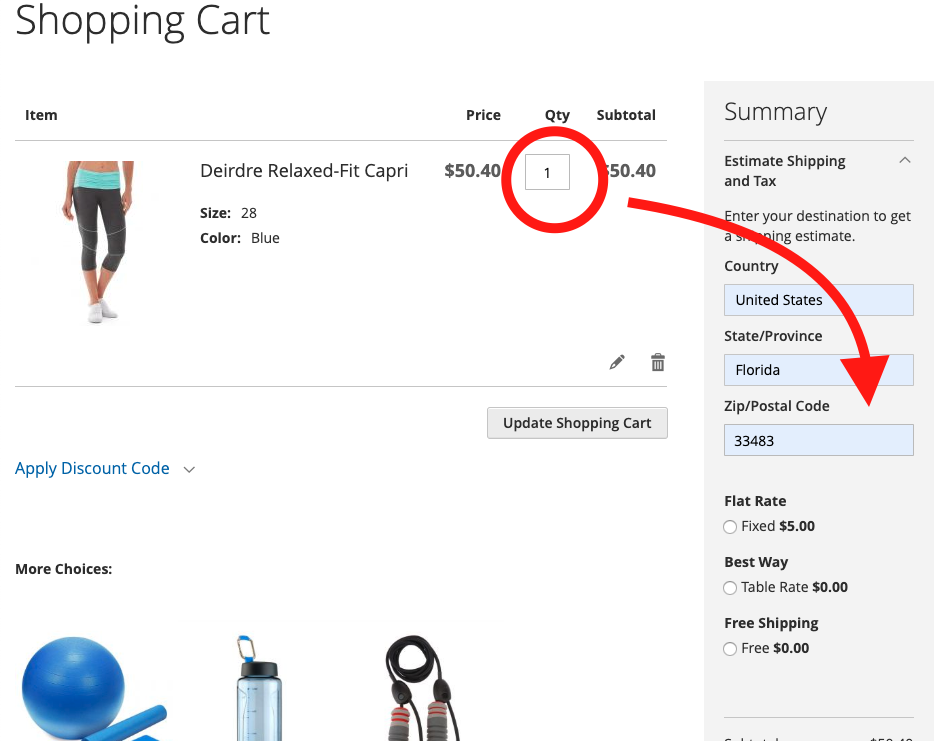The image size is (944, 741).
Task: Click the trash can remove item icon
Action: coord(658,362)
